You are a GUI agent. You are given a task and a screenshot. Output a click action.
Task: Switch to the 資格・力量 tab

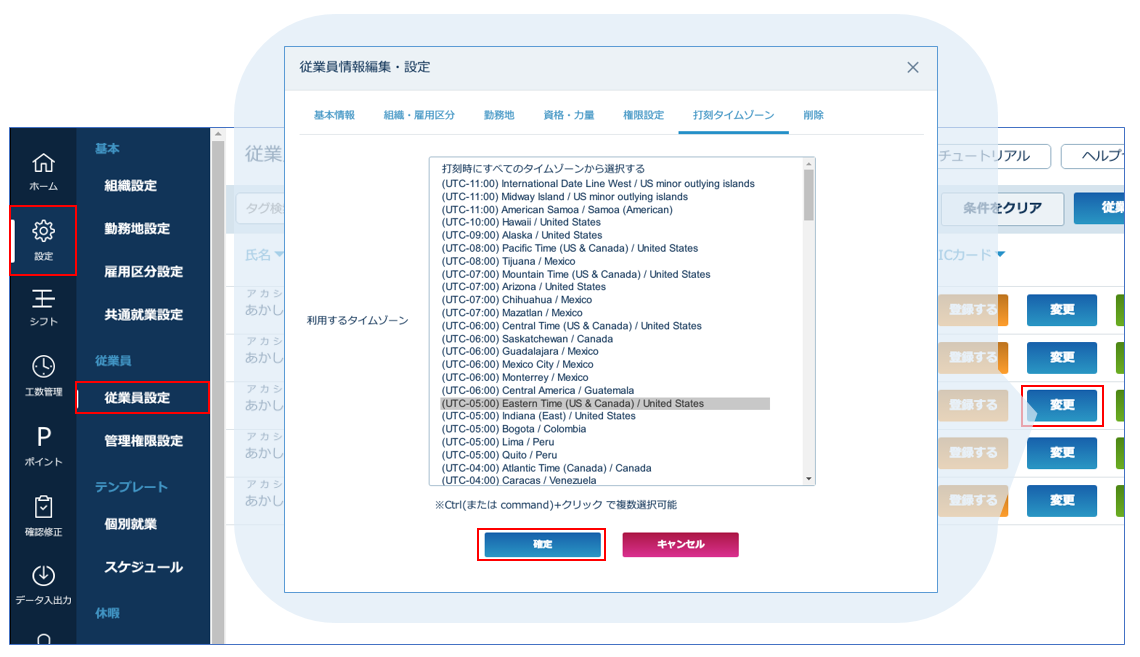[569, 115]
